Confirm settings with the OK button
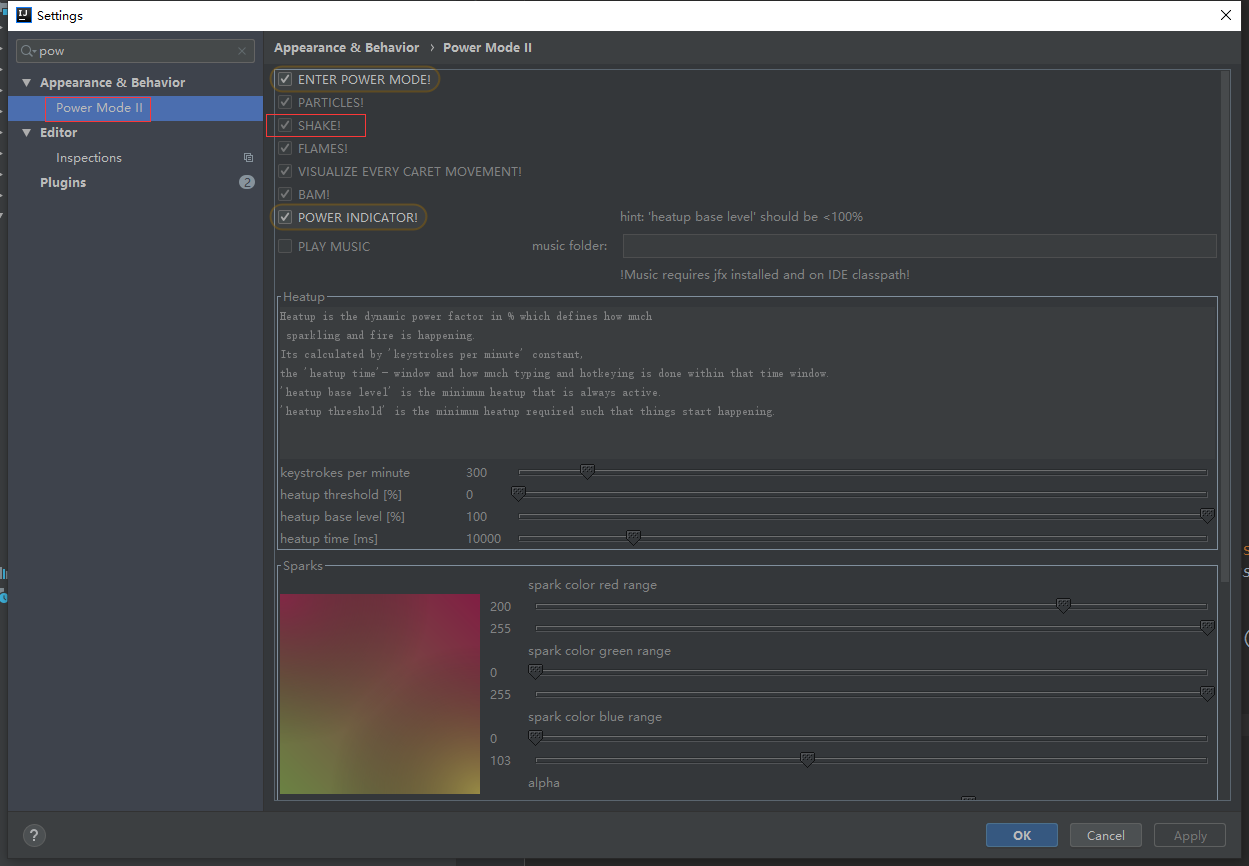1249x866 pixels. coord(1021,835)
